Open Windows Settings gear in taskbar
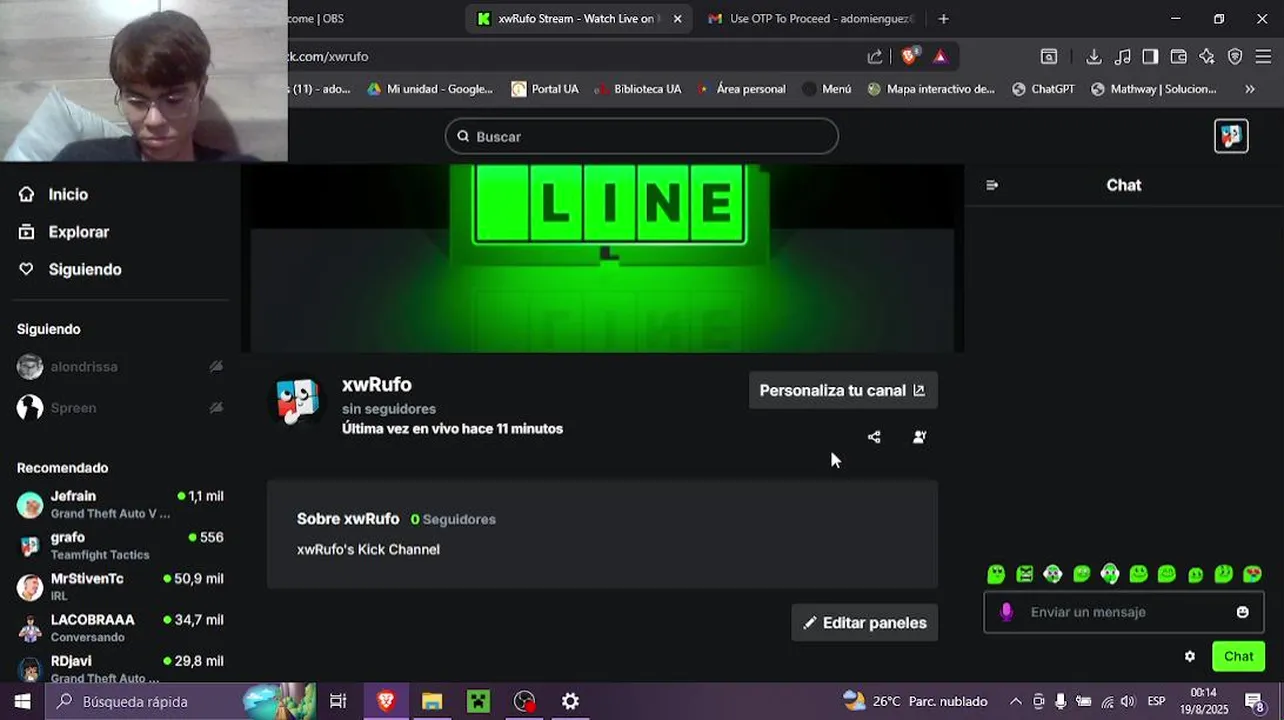 coord(570,701)
